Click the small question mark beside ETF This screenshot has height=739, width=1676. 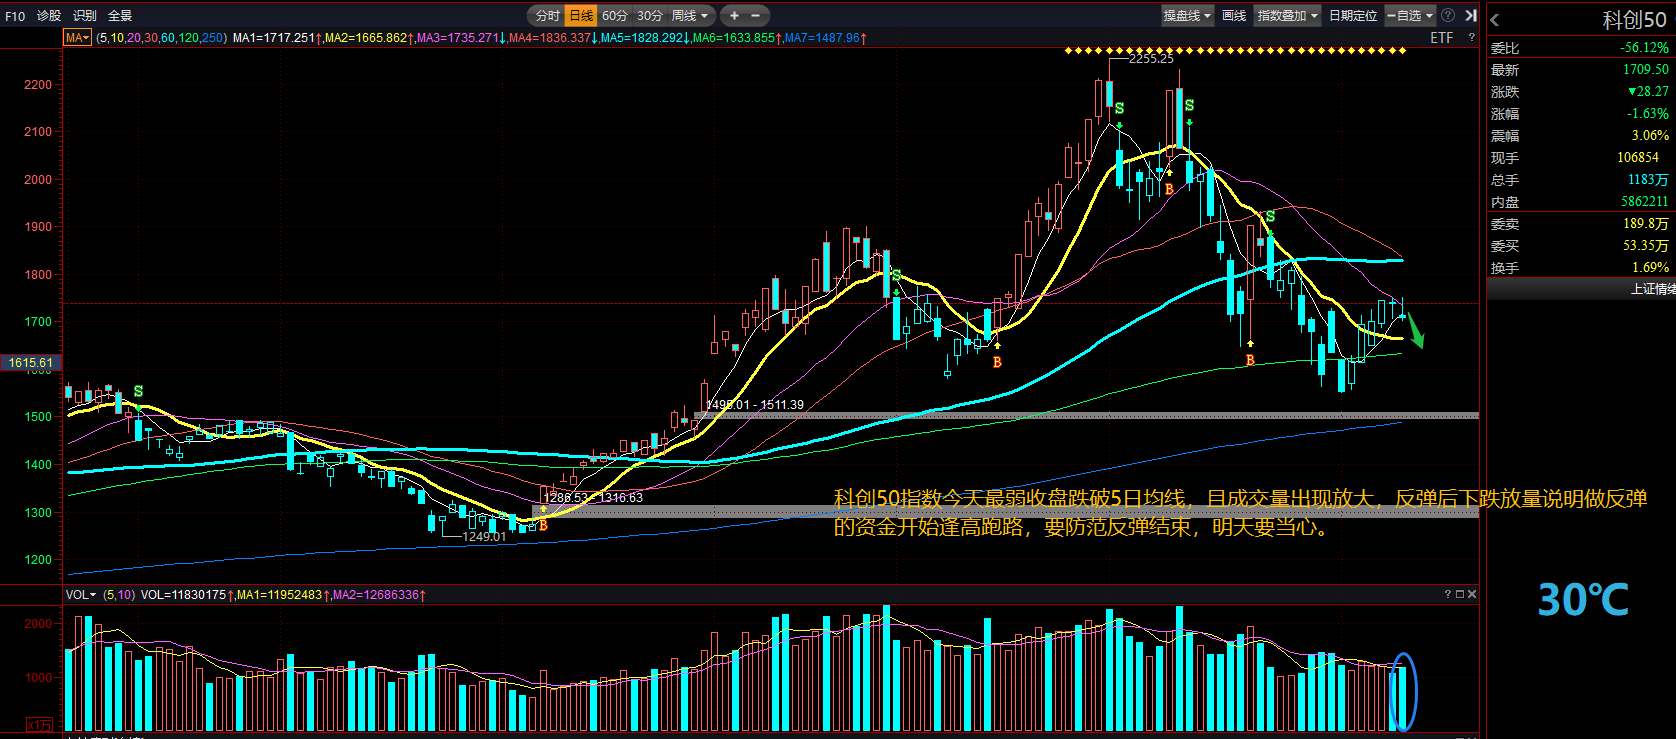click(1471, 38)
